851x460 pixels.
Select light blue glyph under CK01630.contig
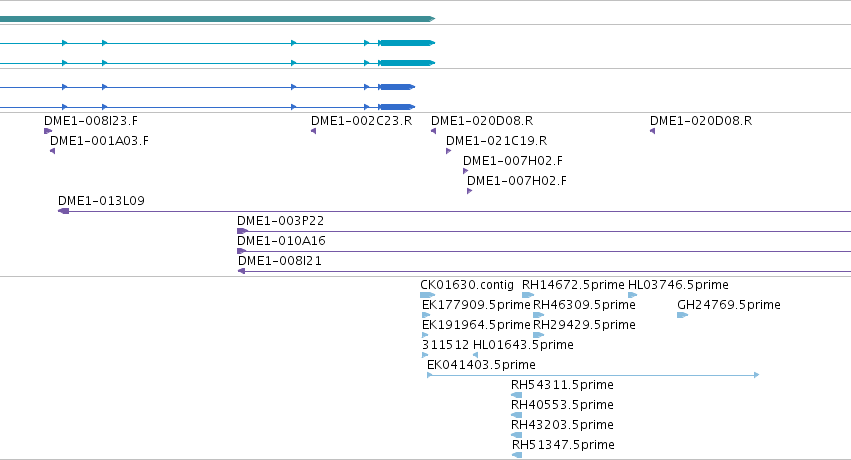[x=427, y=295]
